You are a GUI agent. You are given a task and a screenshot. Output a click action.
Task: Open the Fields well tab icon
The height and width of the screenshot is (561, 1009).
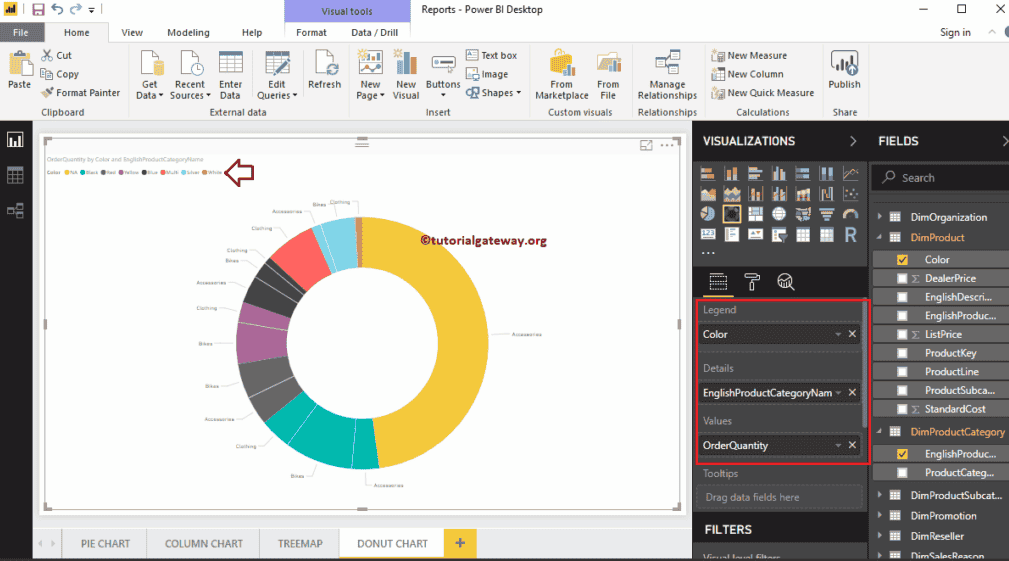point(718,282)
